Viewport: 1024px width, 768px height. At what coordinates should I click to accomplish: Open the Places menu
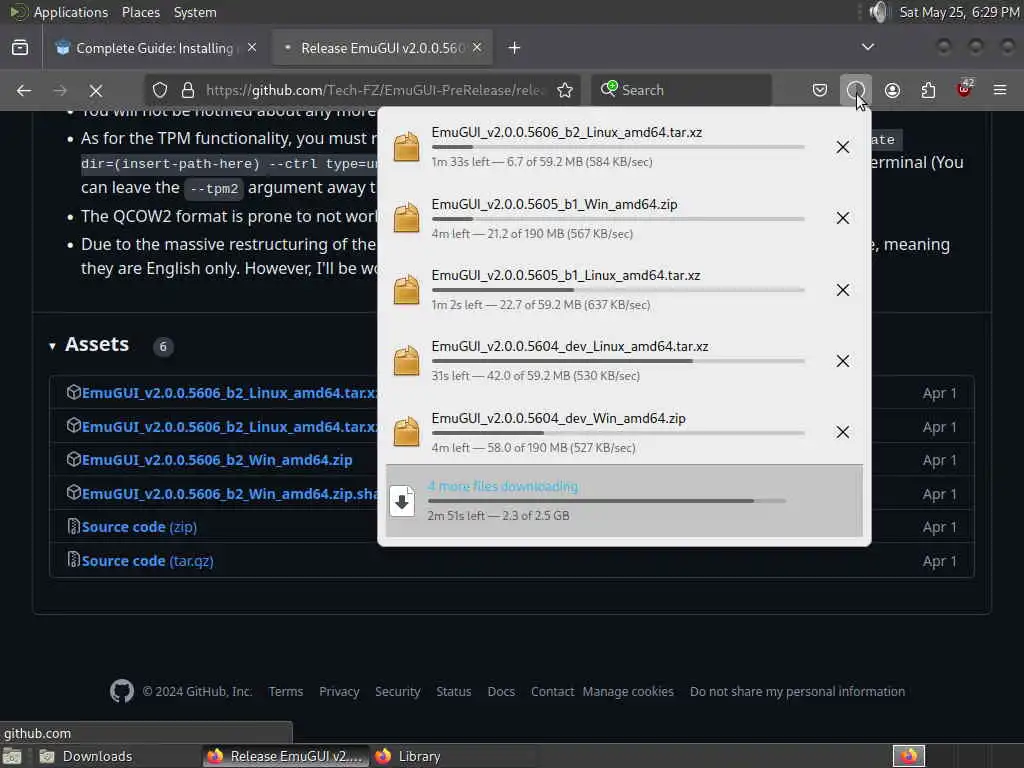click(x=141, y=12)
